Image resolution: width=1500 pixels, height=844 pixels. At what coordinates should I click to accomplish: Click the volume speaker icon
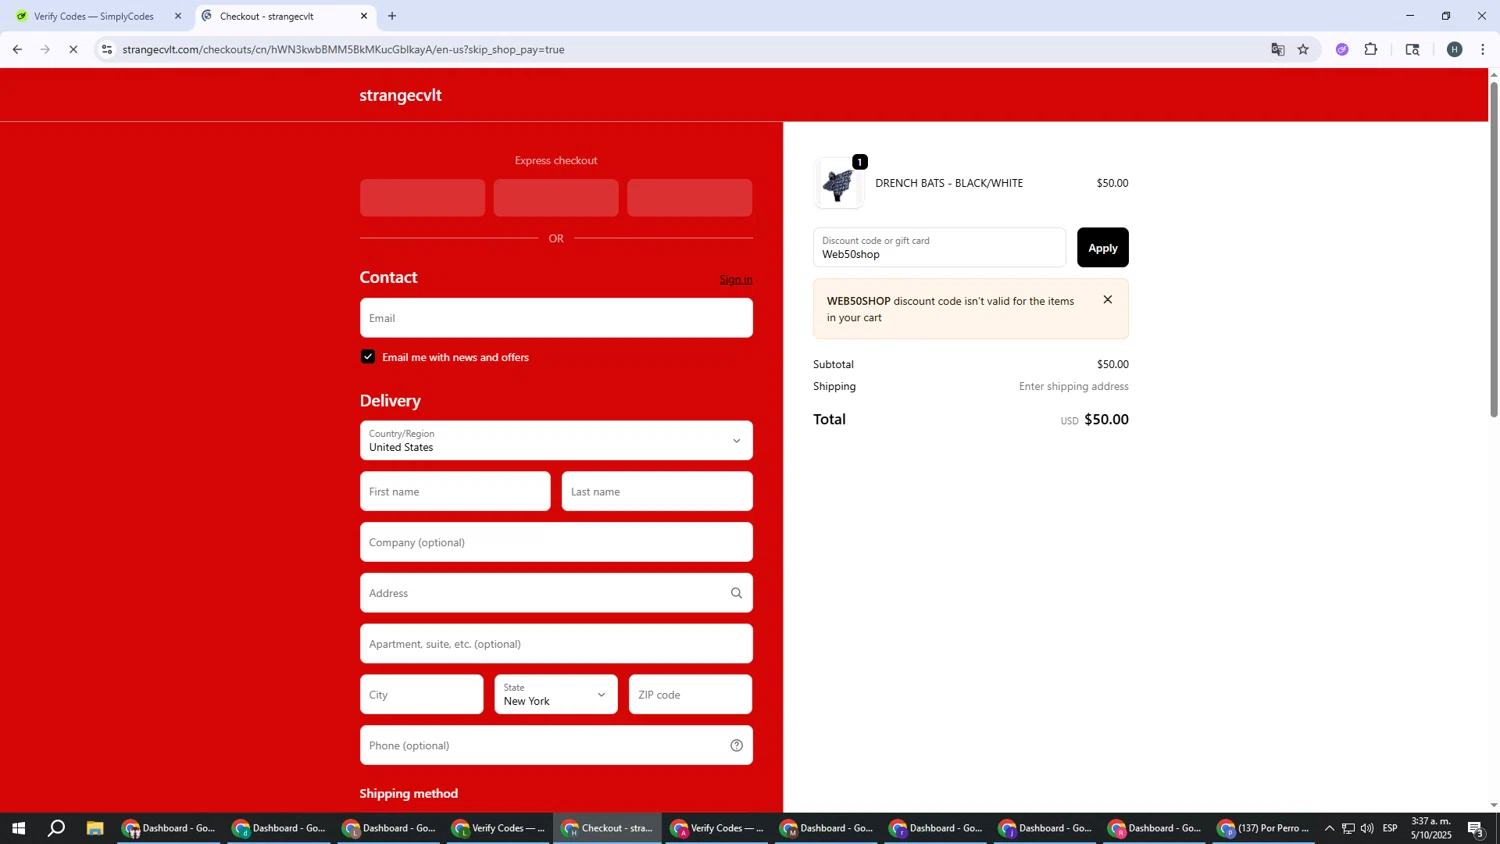point(1367,828)
